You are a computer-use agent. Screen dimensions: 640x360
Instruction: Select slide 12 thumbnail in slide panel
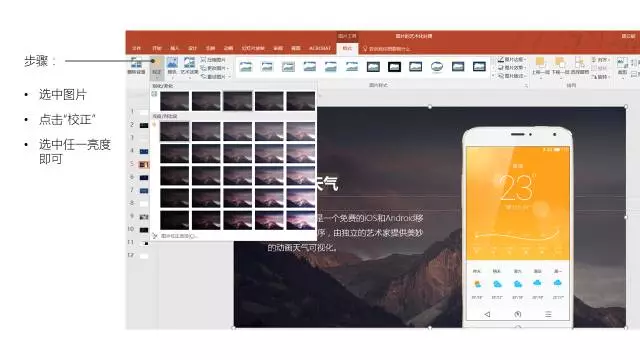144,256
